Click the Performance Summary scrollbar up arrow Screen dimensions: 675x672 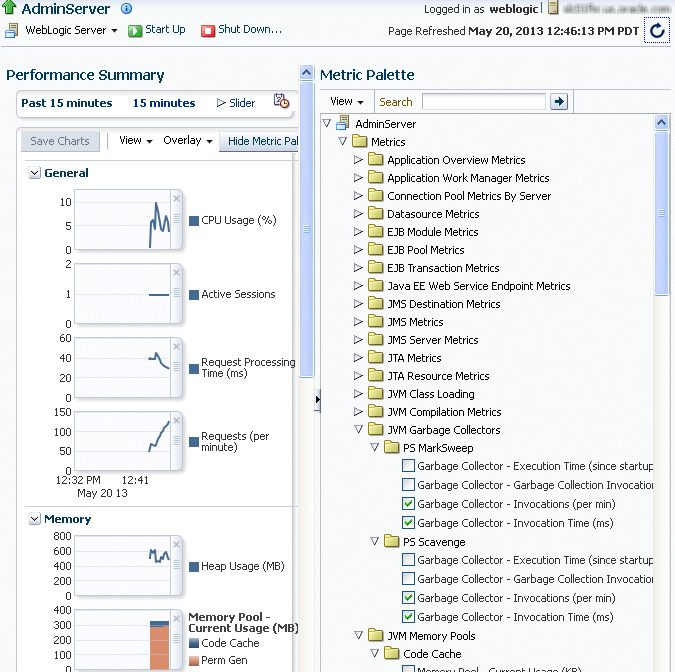[x=306, y=72]
